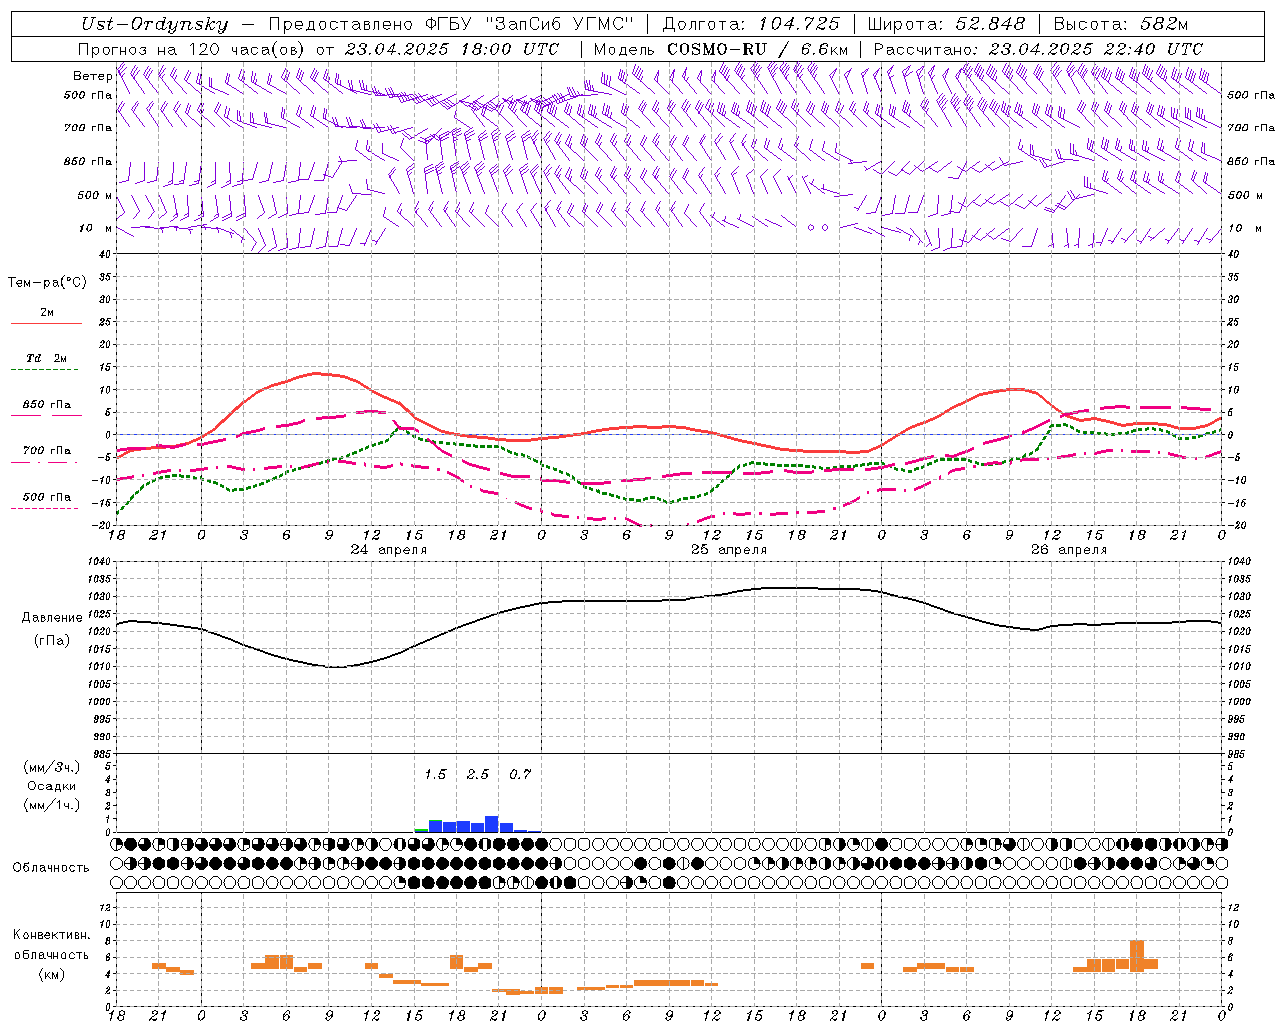The height and width of the screenshot is (1024, 1280).
Task: Click the (мм/3ч.) precipitation unit label
Action: pyautogui.click(x=52, y=767)
